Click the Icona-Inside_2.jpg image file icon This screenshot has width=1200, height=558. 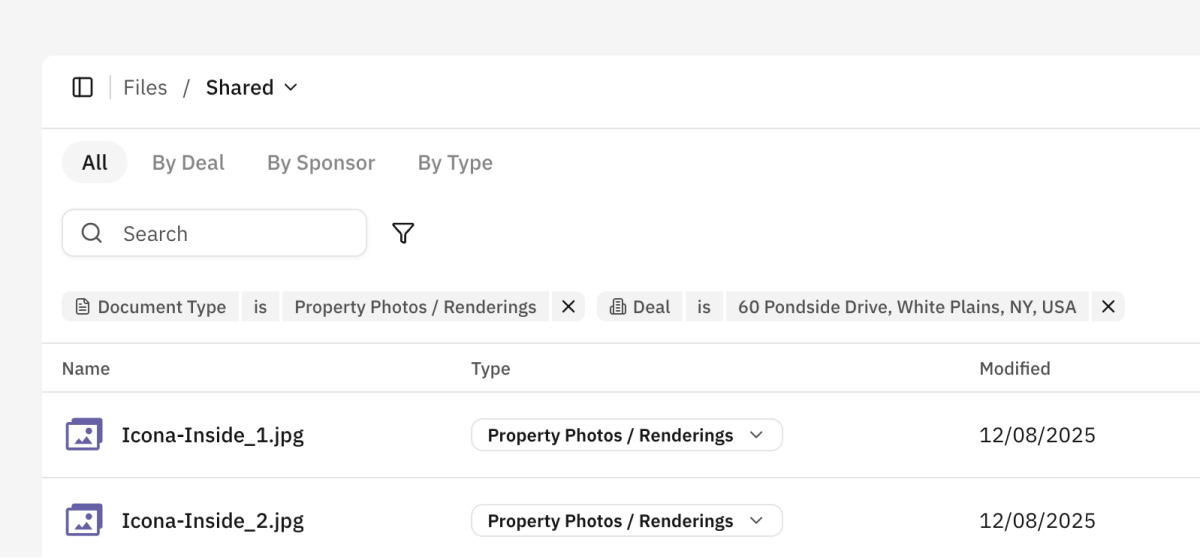tap(84, 521)
